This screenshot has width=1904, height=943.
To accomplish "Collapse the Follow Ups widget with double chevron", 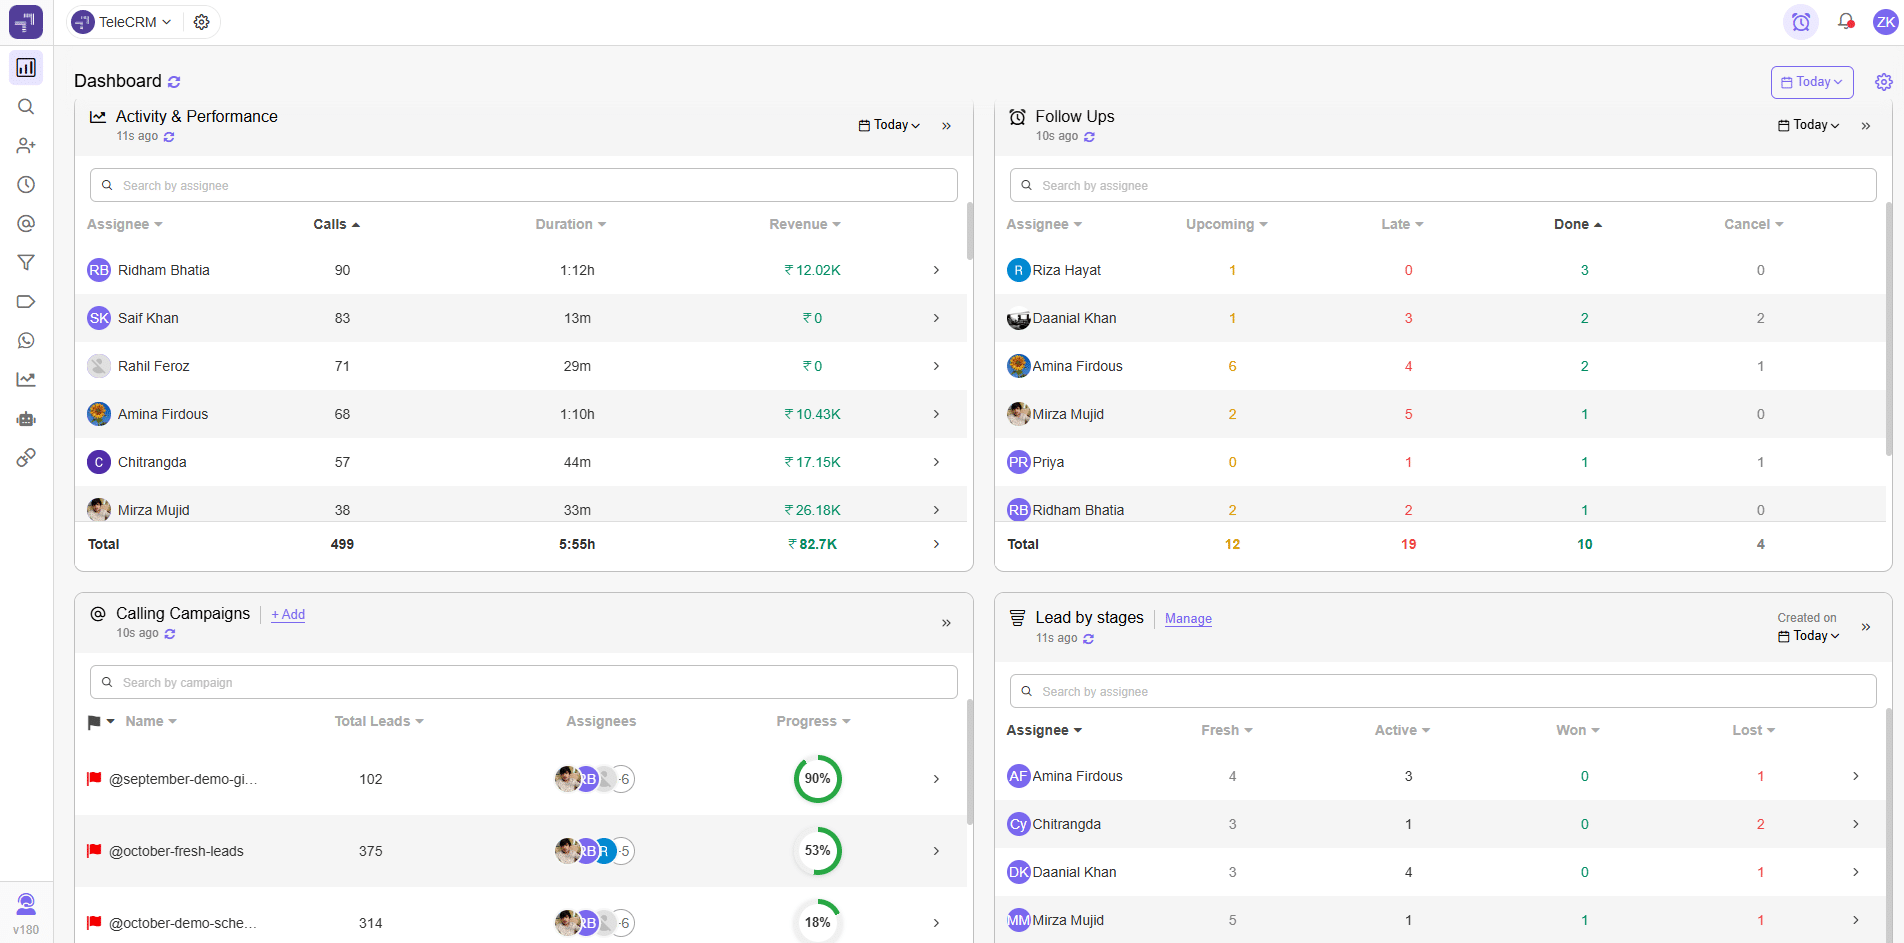I will (1866, 126).
